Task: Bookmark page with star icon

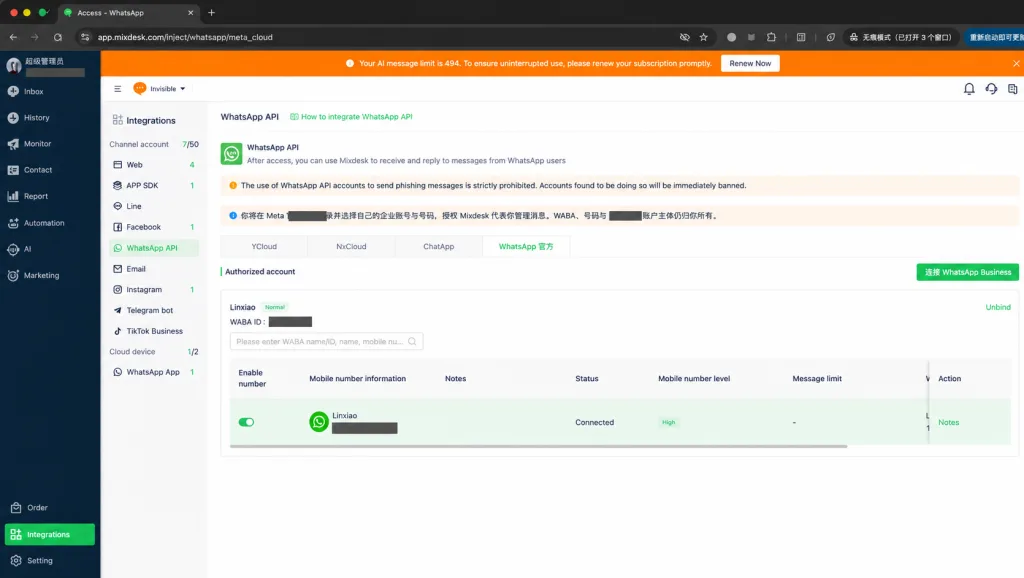Action: 703,37
